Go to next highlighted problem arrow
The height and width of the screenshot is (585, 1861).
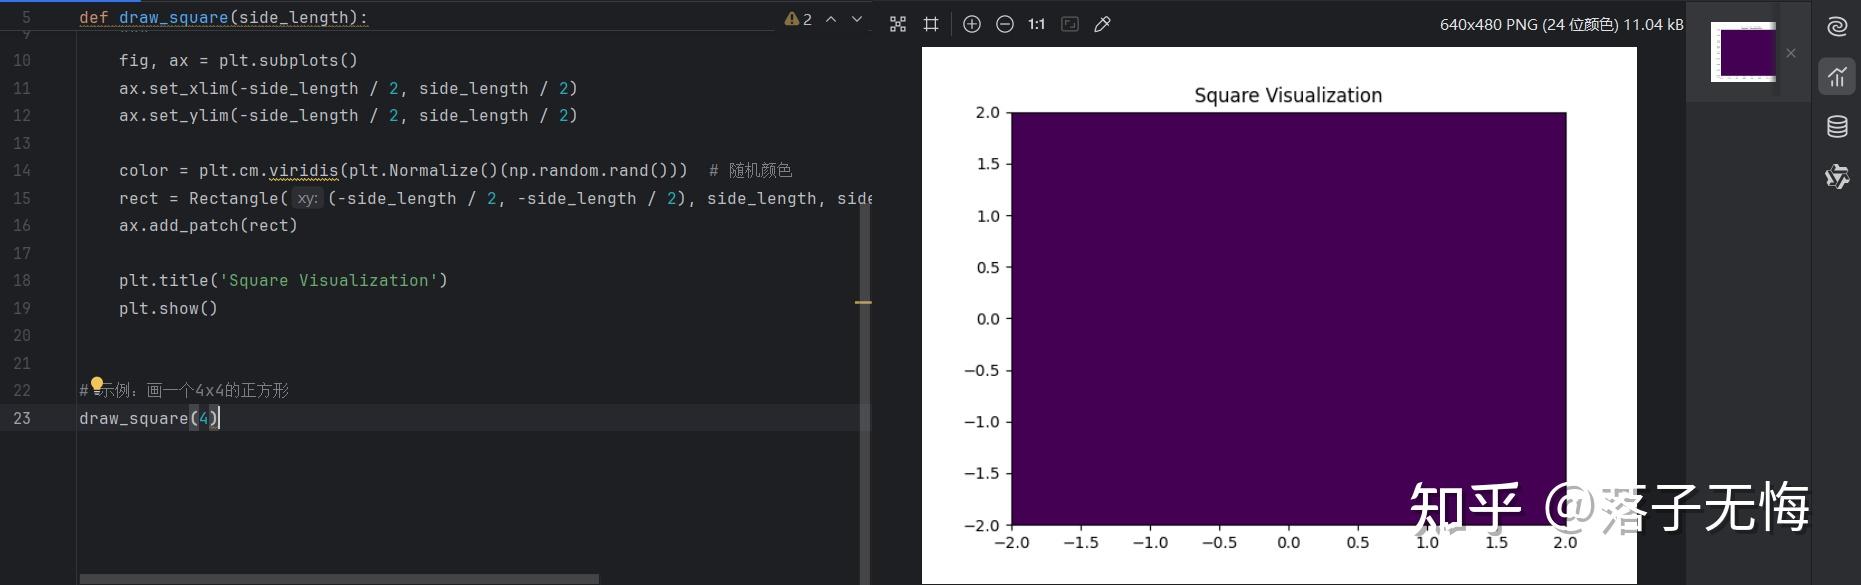click(x=857, y=19)
